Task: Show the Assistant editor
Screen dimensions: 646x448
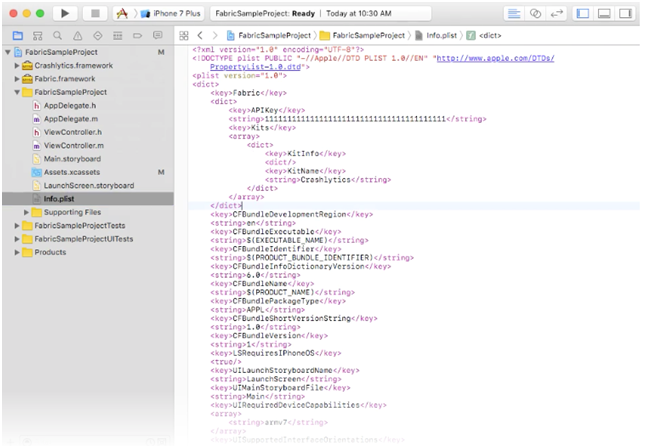Action: 535,14
